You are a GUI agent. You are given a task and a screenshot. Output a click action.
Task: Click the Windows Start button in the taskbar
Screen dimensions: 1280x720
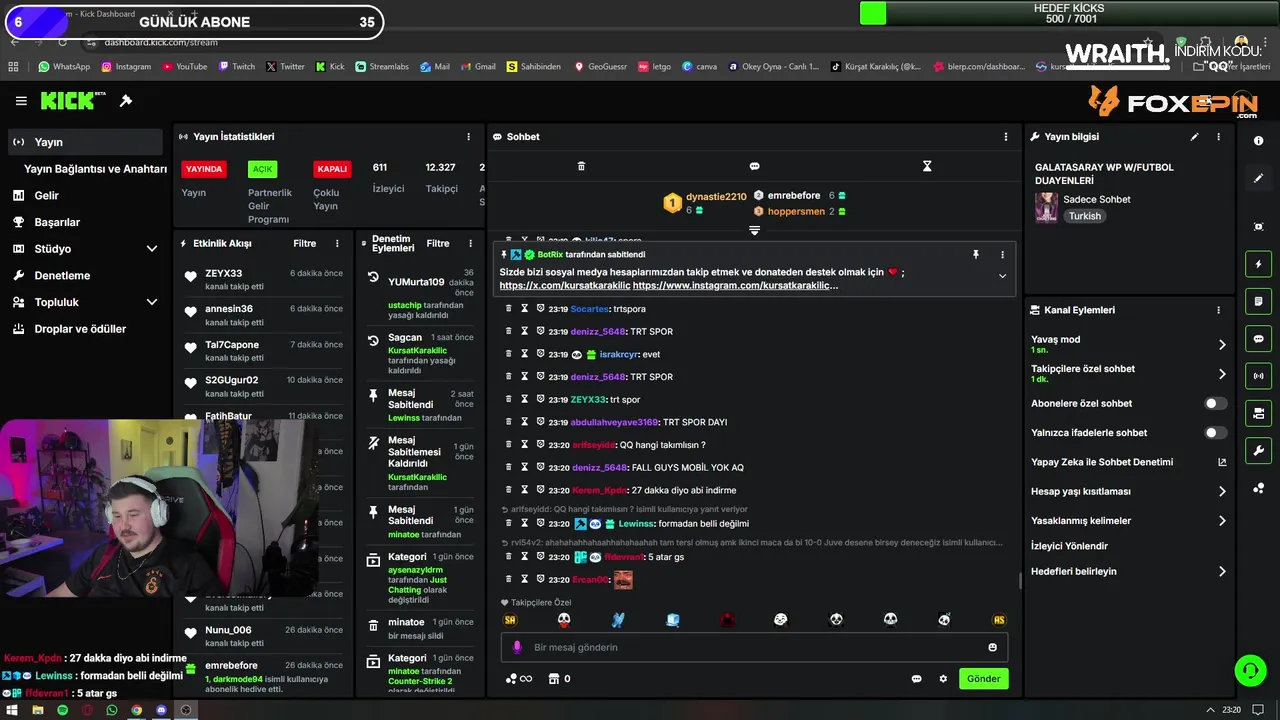point(12,710)
